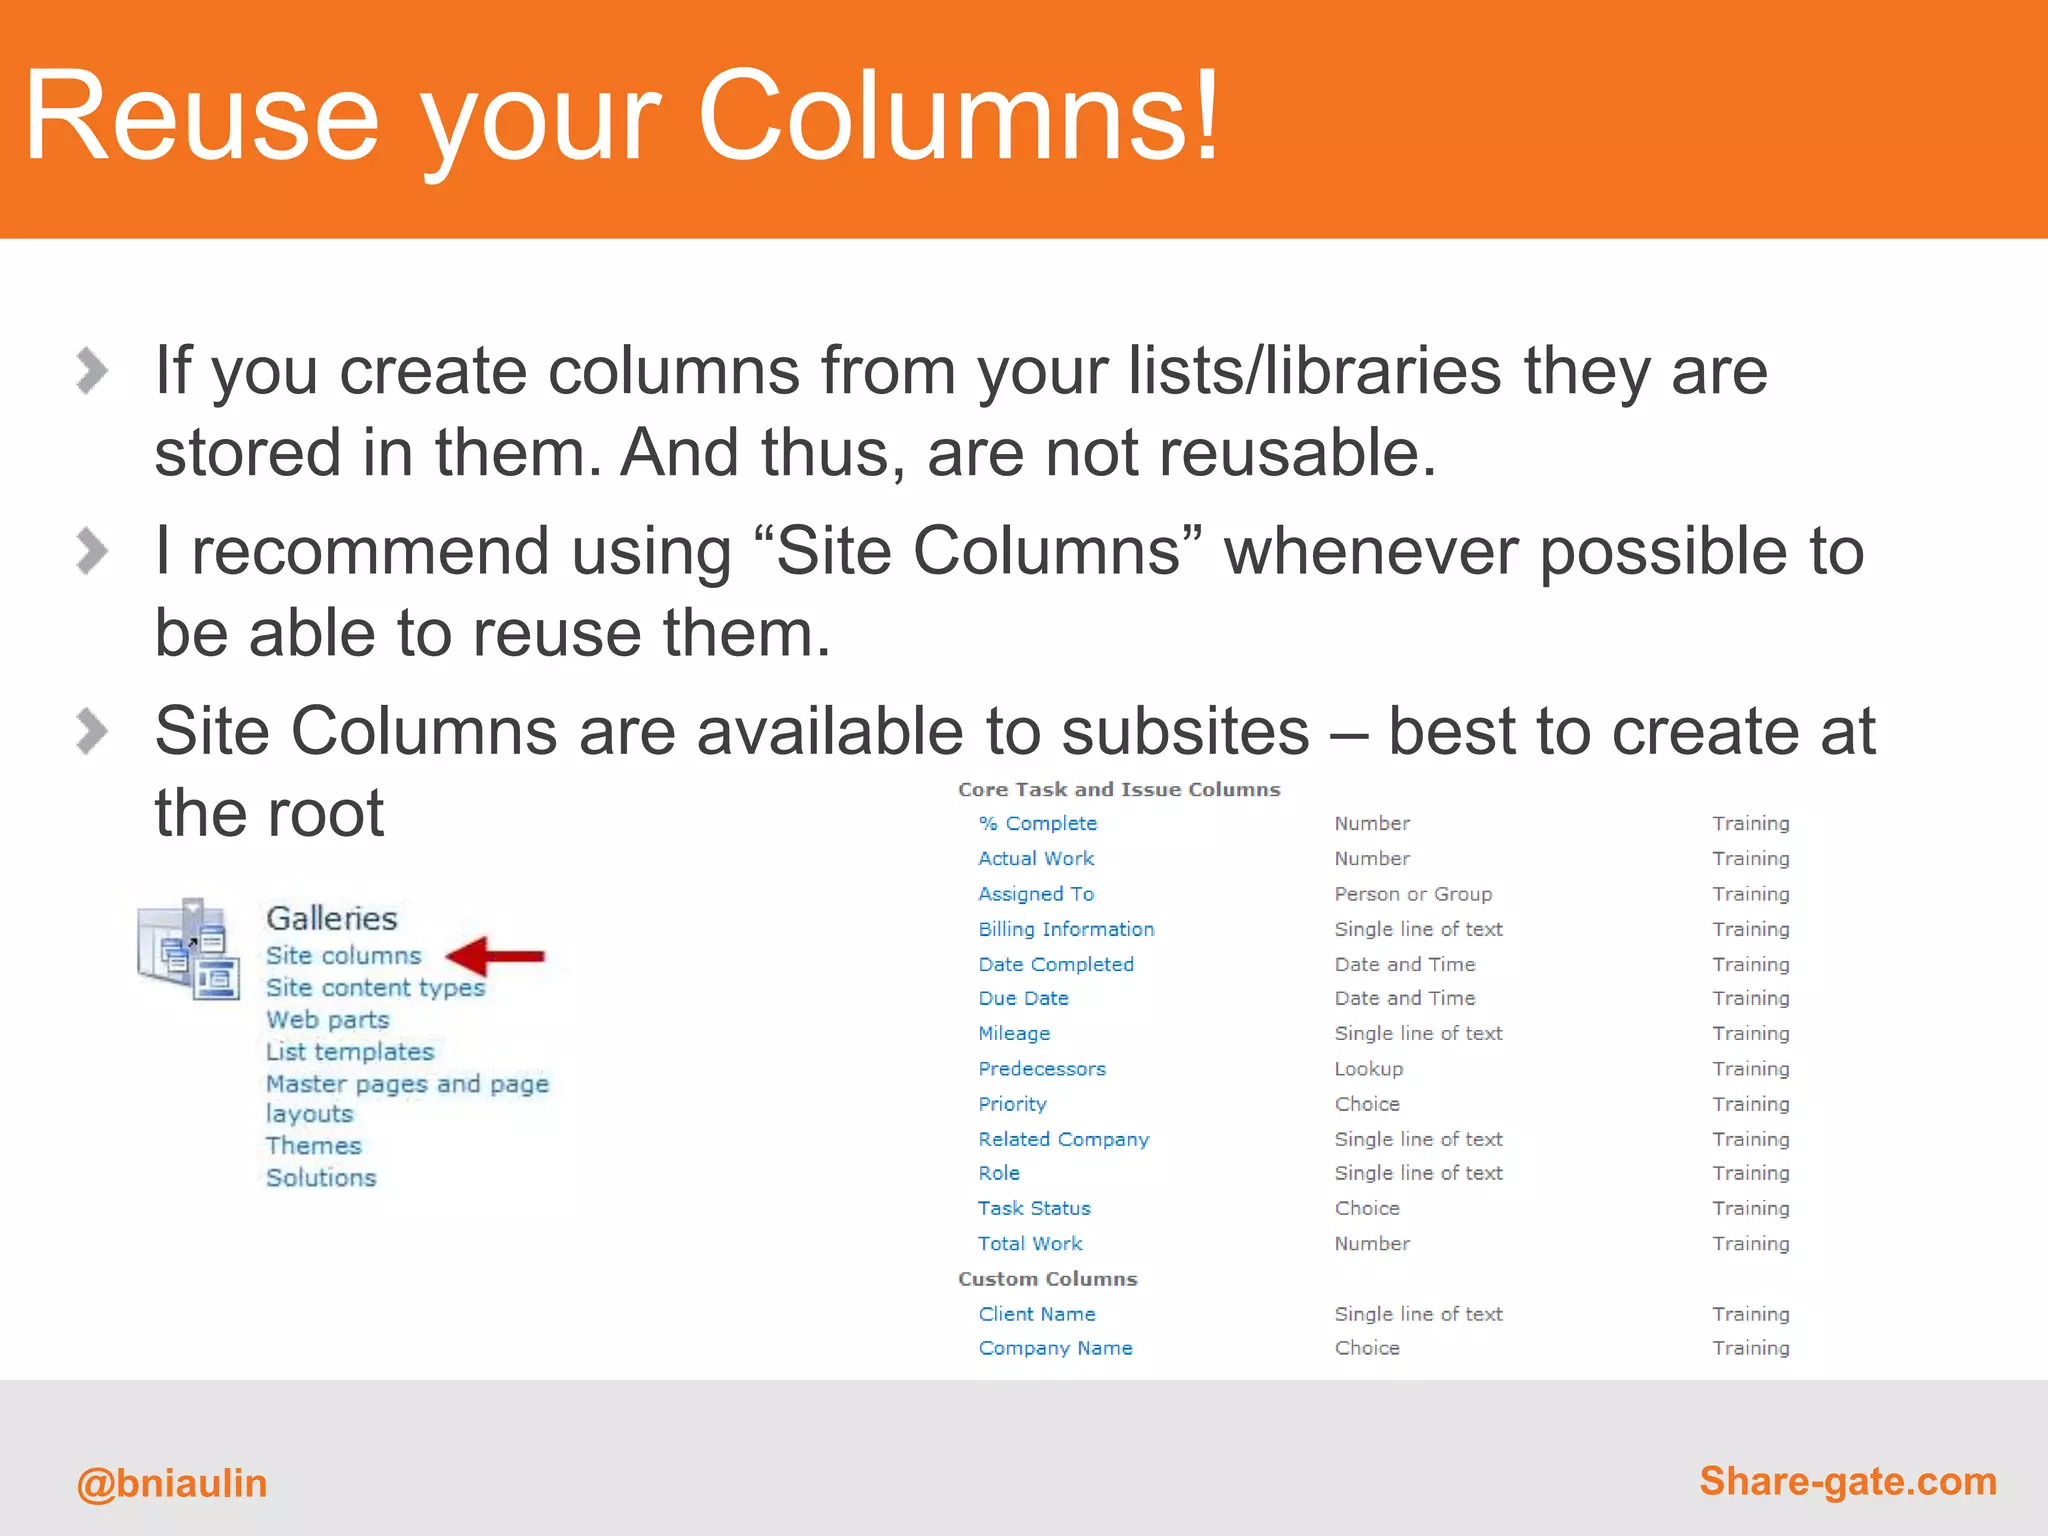2048x1536 pixels.
Task: Open Site content types link
Action: click(x=375, y=988)
